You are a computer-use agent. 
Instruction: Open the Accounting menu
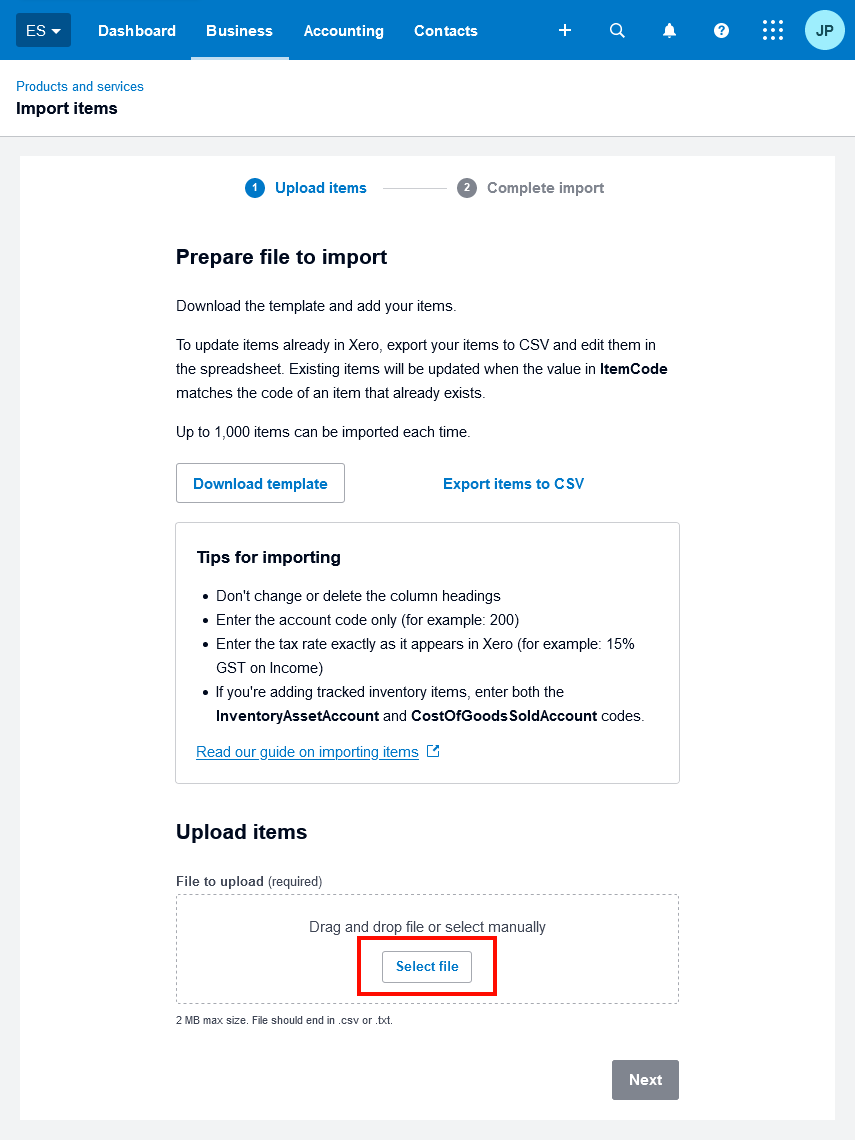344,31
